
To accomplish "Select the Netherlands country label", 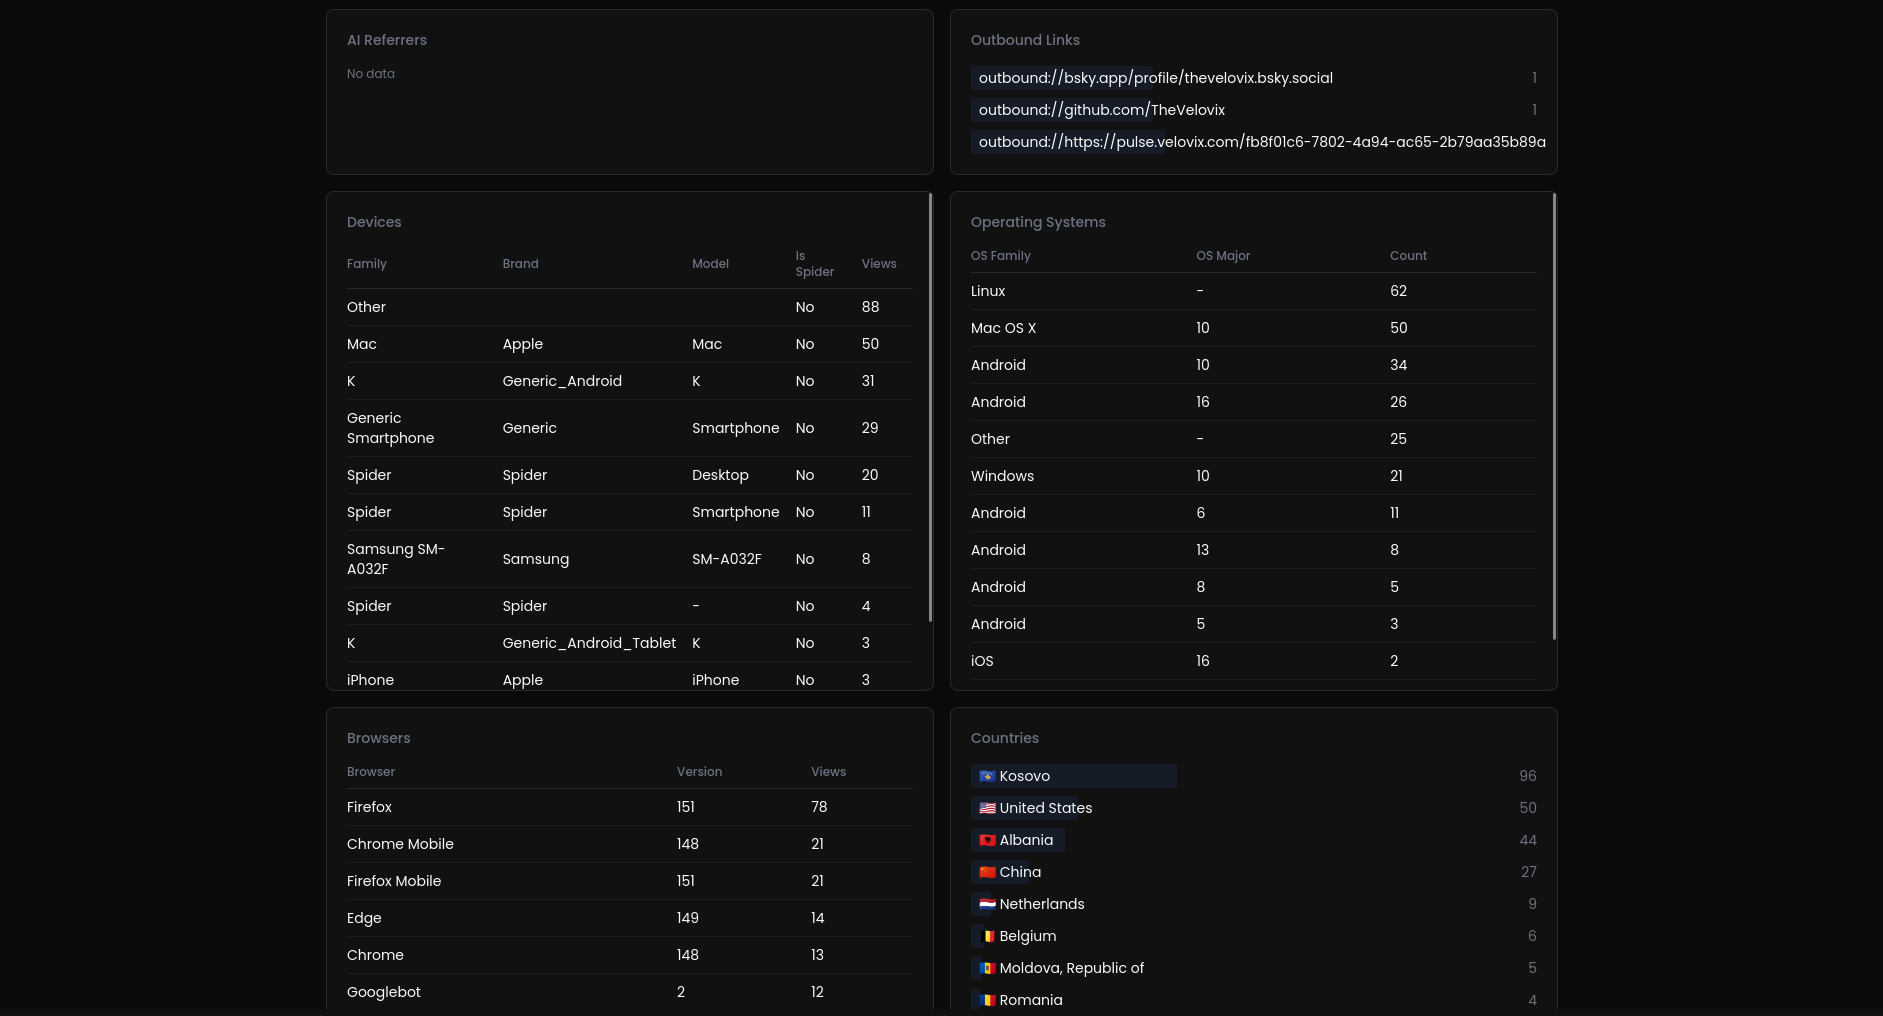I will [x=1041, y=904].
